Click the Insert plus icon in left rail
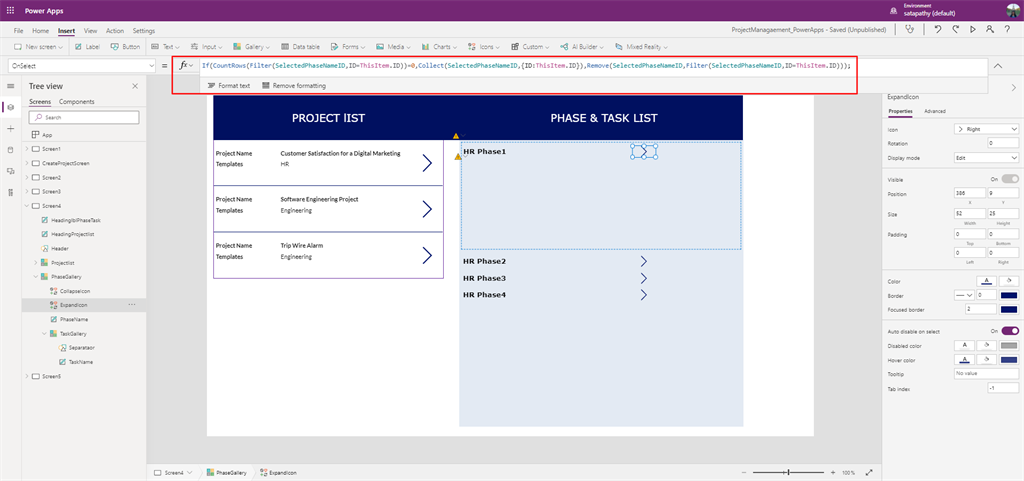 10,129
